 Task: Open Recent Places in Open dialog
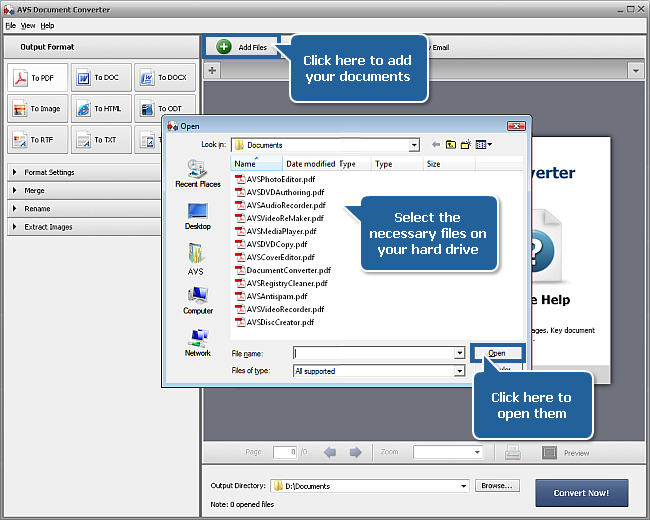point(198,173)
